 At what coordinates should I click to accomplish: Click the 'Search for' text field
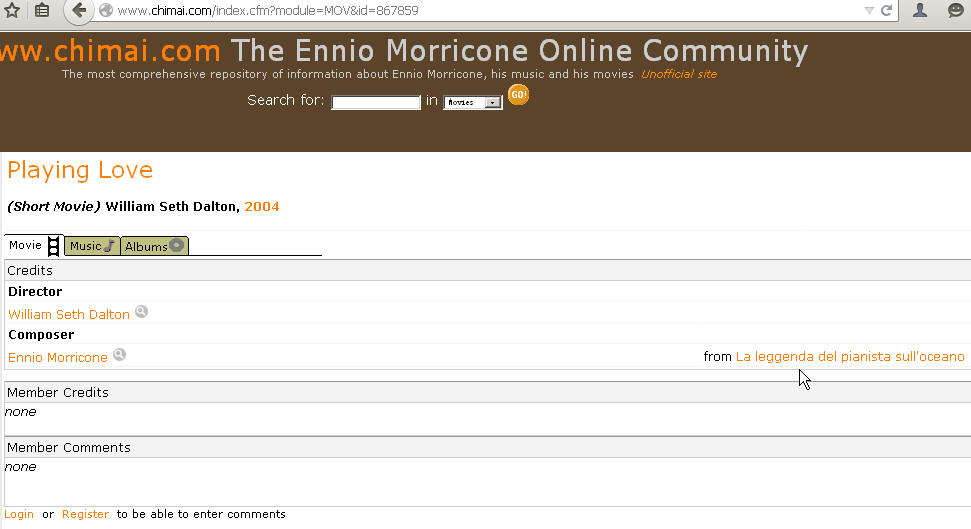click(376, 102)
